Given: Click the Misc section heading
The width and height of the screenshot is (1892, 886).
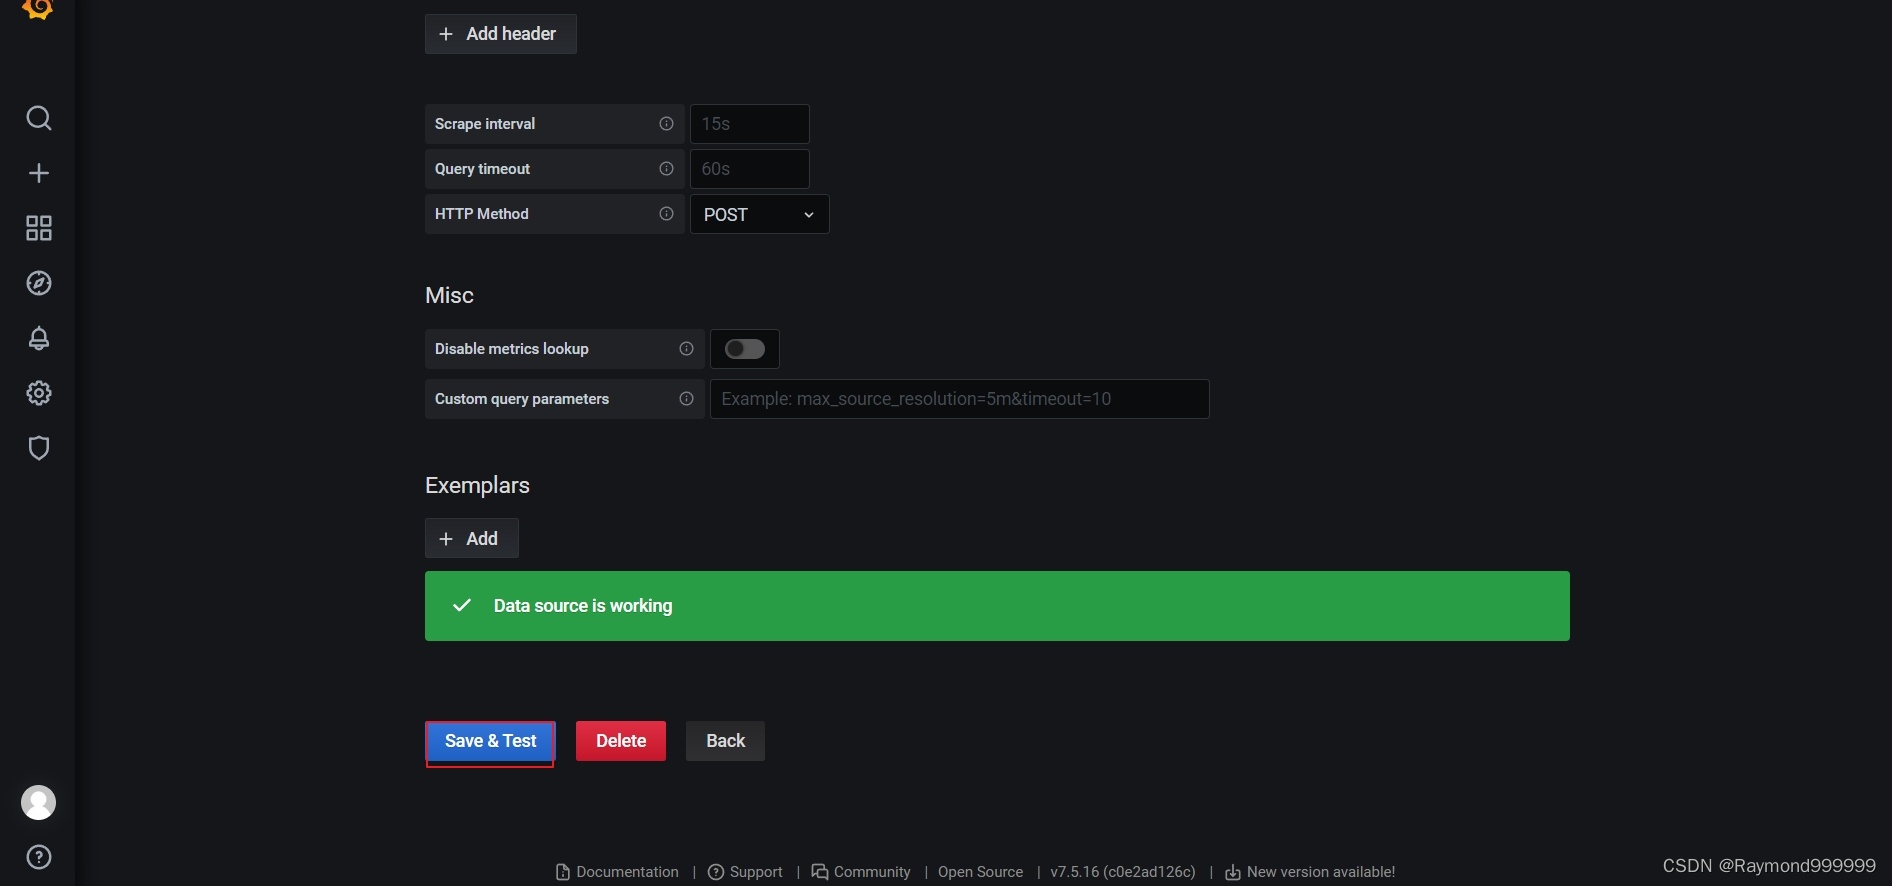Looking at the screenshot, I should [449, 295].
